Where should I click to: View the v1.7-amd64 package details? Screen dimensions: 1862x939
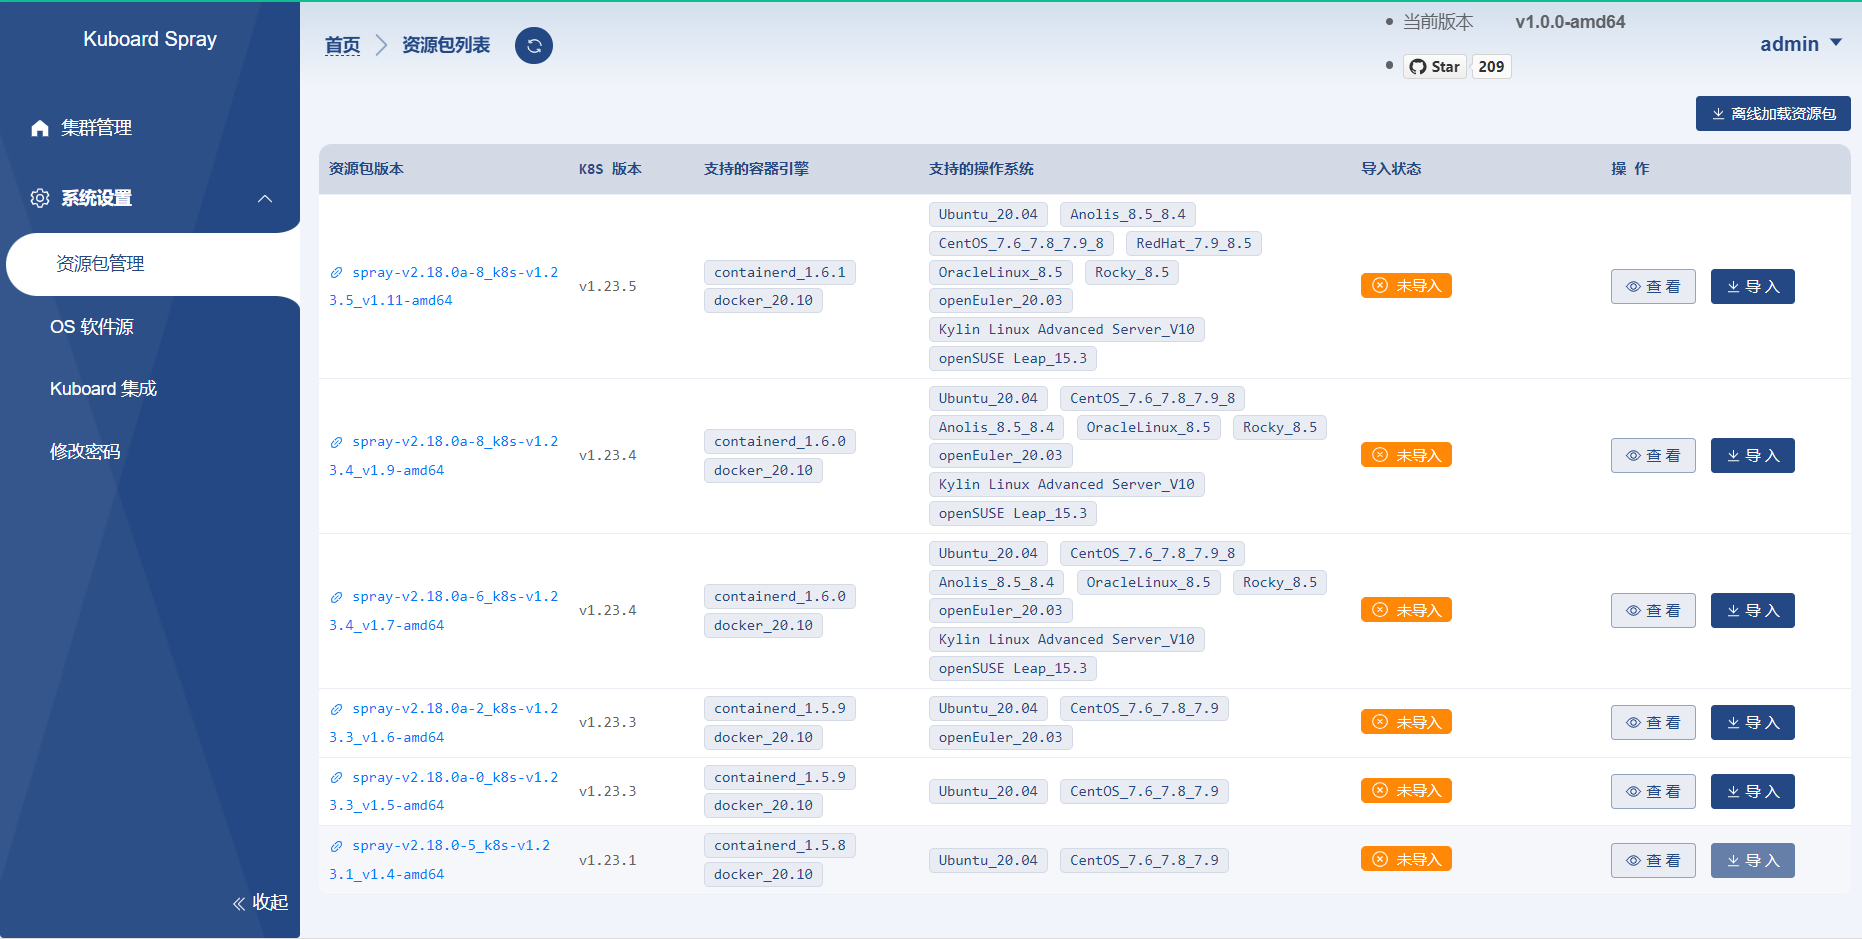(1653, 611)
